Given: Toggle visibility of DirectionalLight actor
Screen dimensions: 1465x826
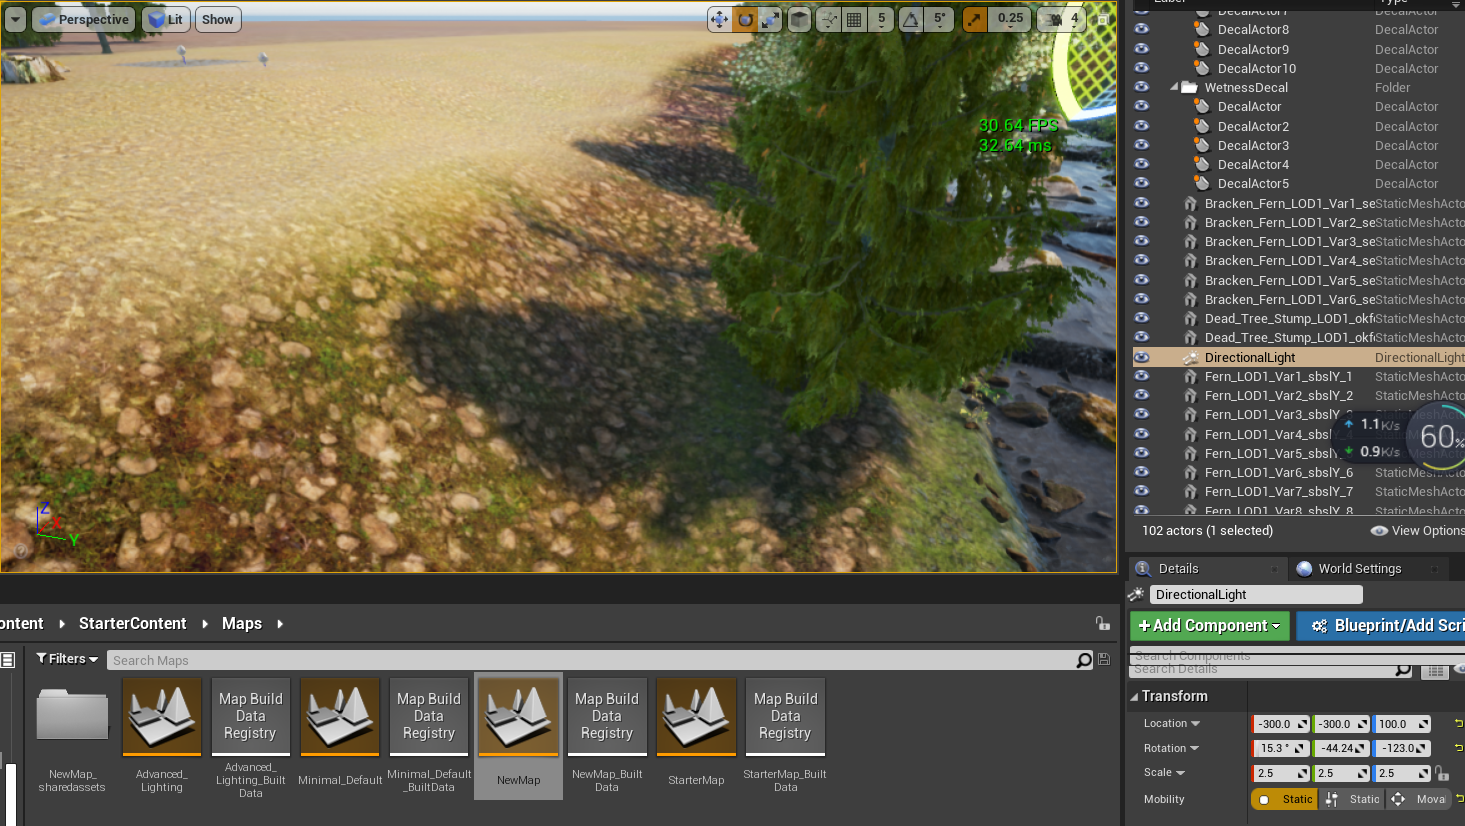Looking at the screenshot, I should [x=1142, y=357].
